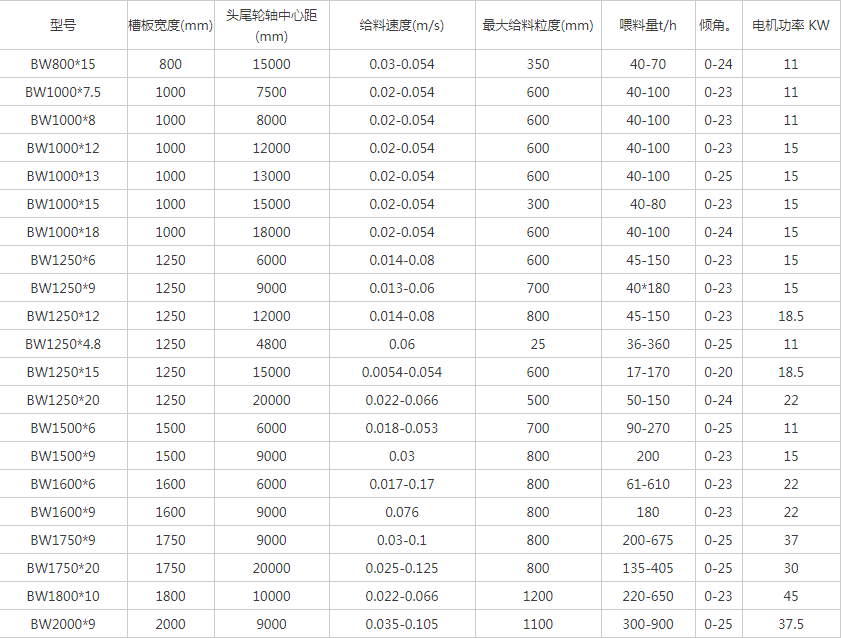Click the 头尾轮轴中心距 column header

point(271,24)
